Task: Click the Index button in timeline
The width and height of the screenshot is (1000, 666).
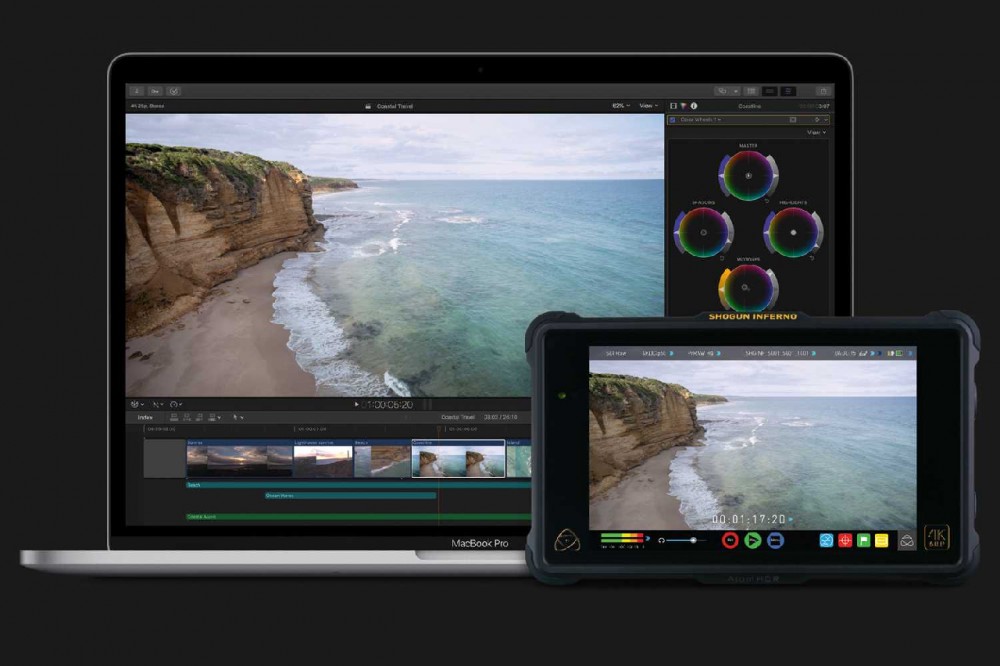Action: click(145, 417)
